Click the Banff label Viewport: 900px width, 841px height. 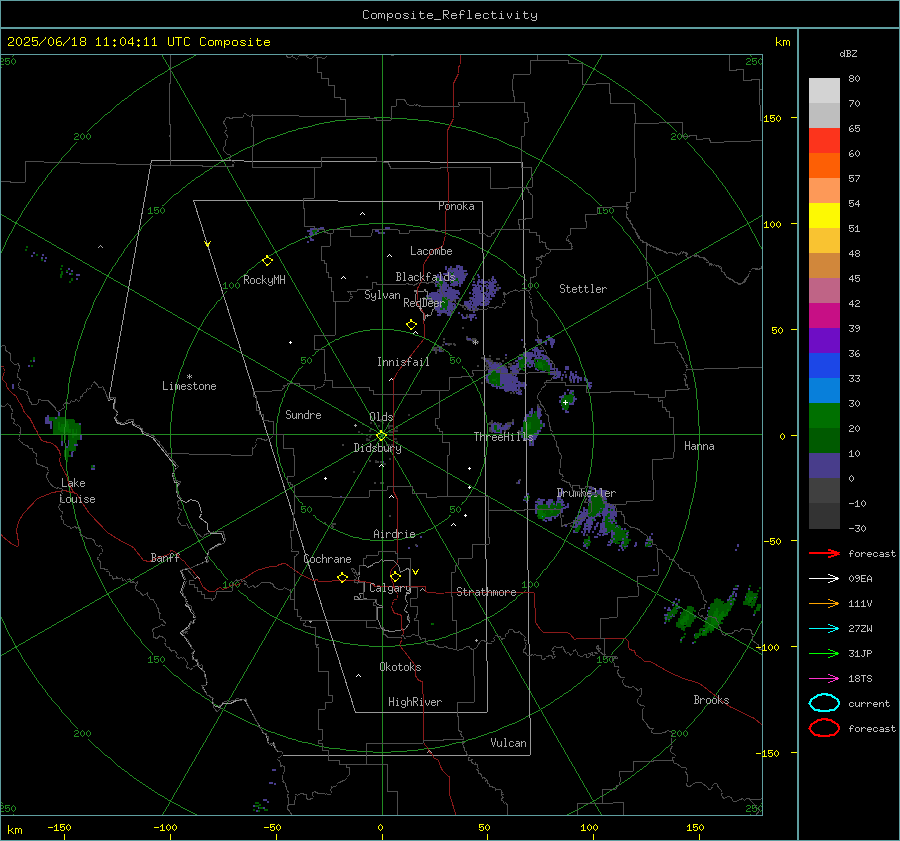tap(165, 557)
